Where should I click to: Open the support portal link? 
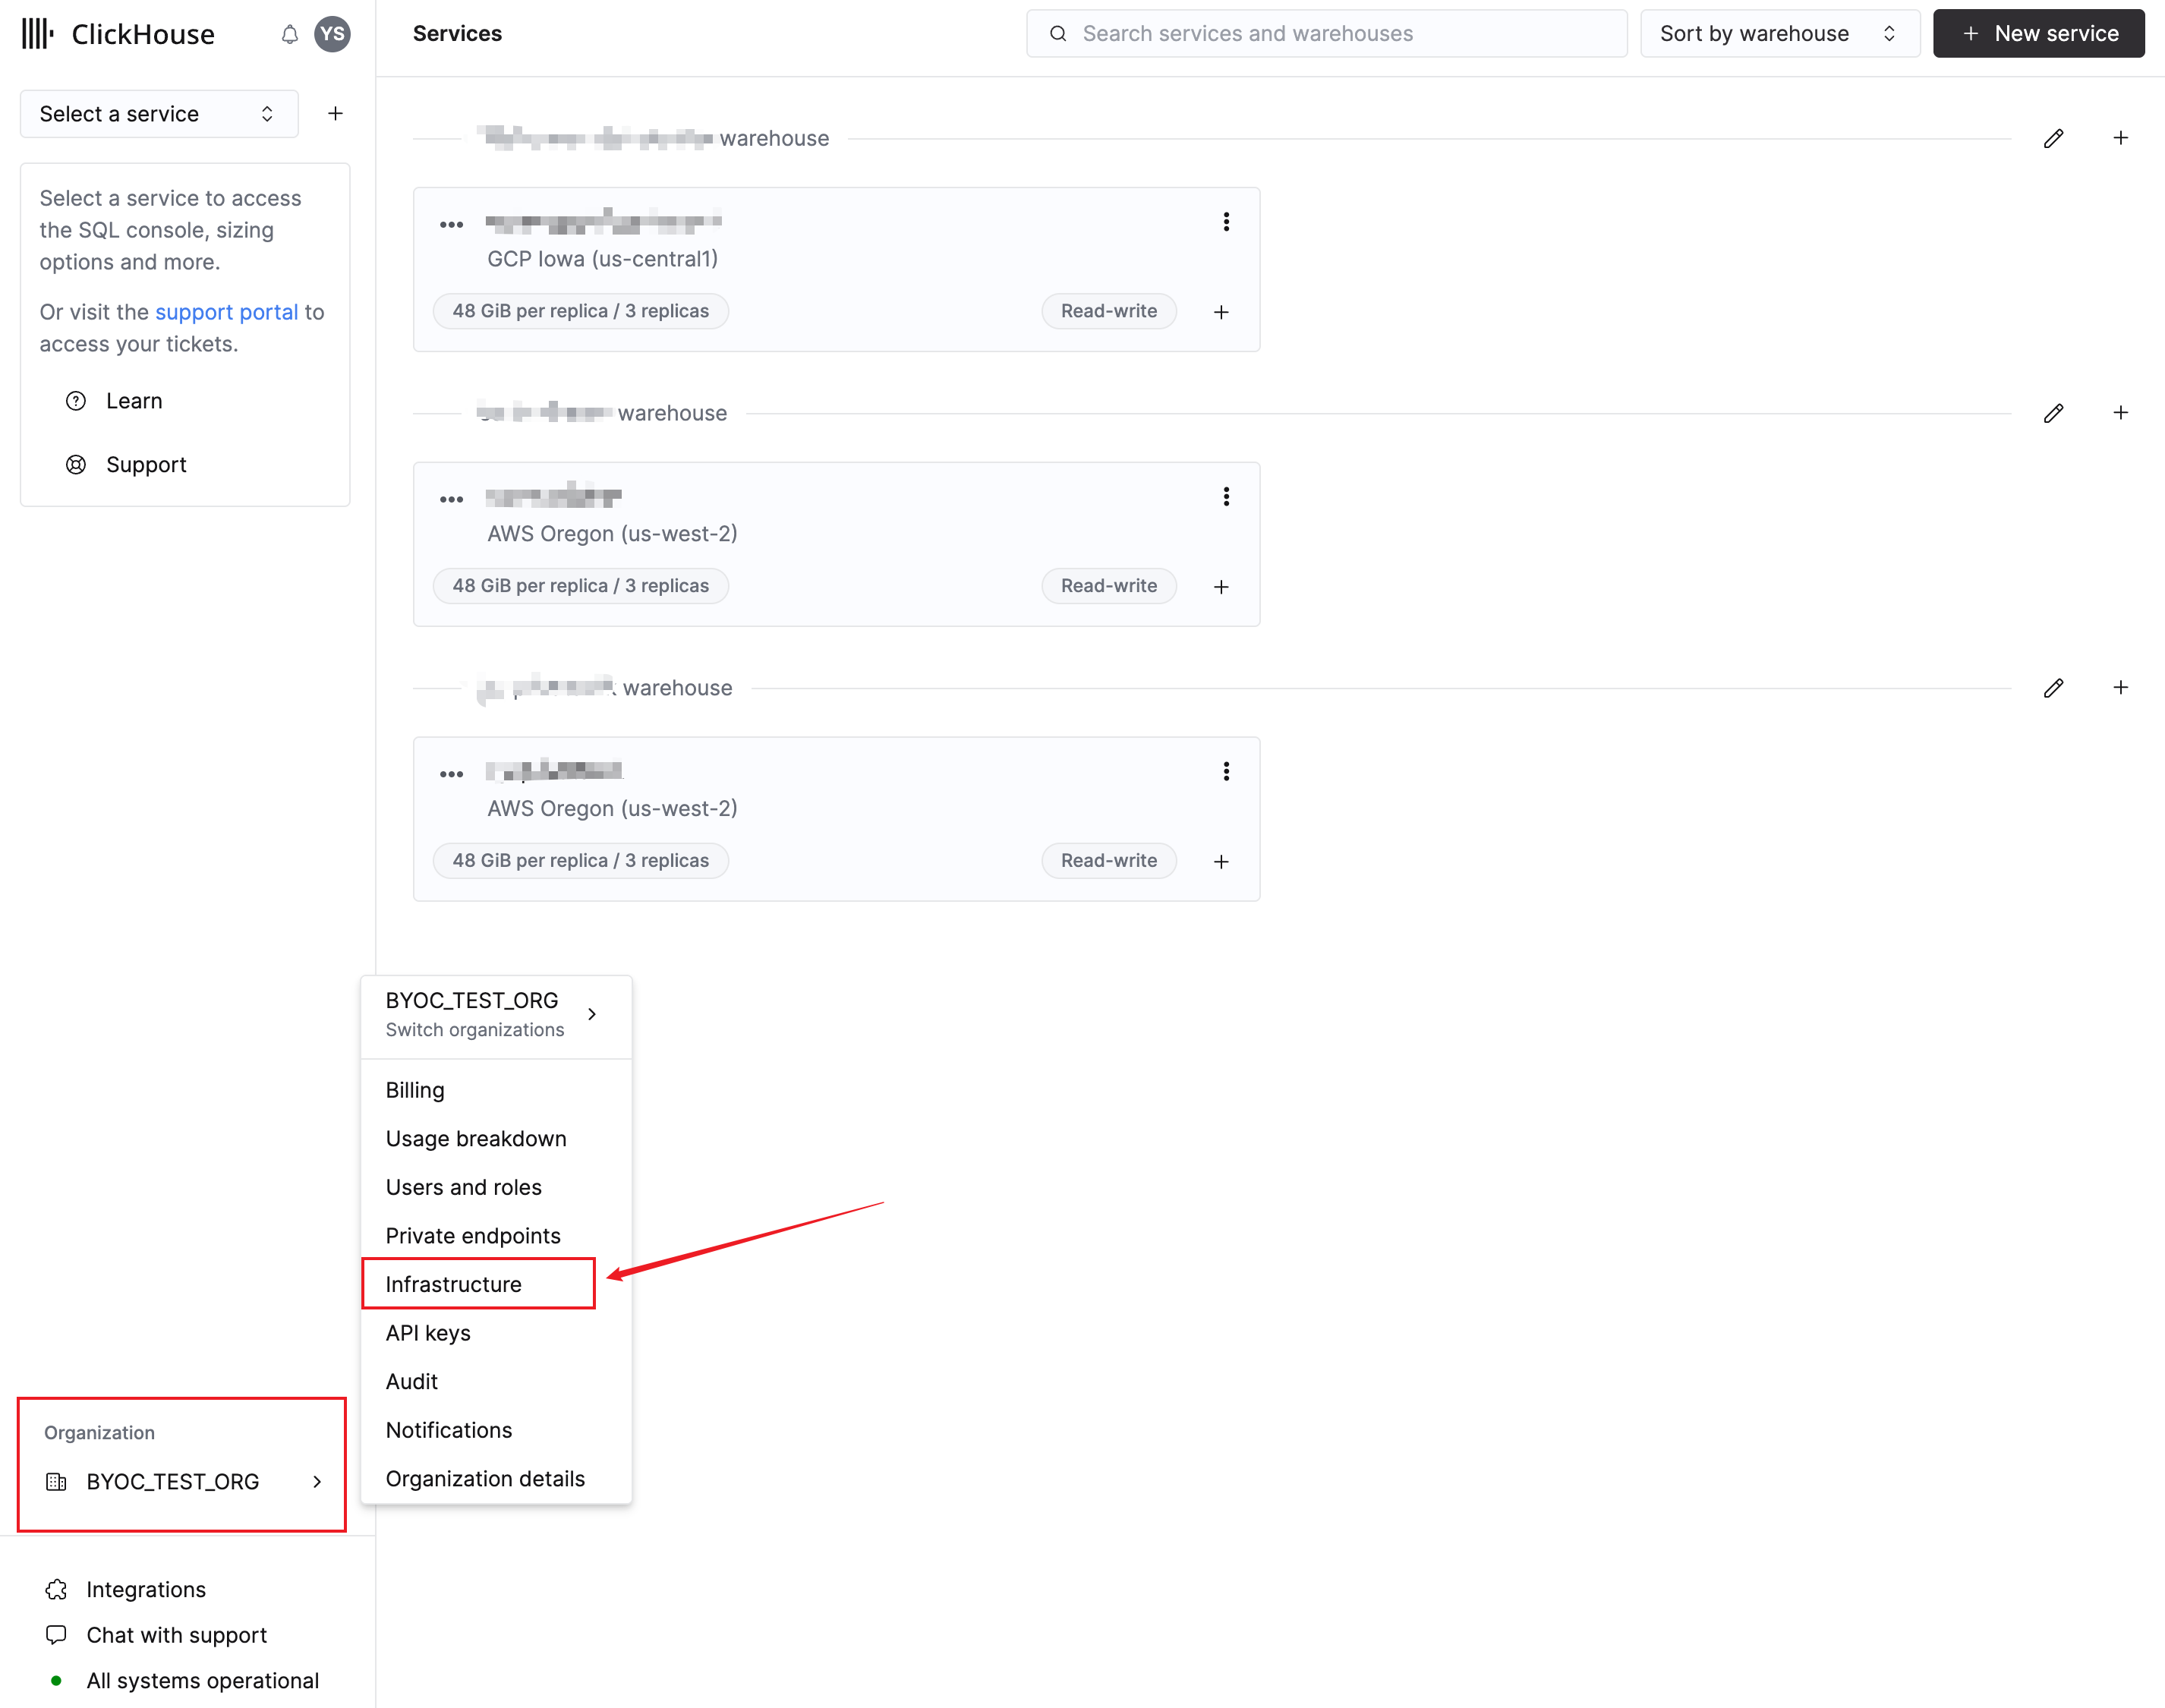click(226, 311)
